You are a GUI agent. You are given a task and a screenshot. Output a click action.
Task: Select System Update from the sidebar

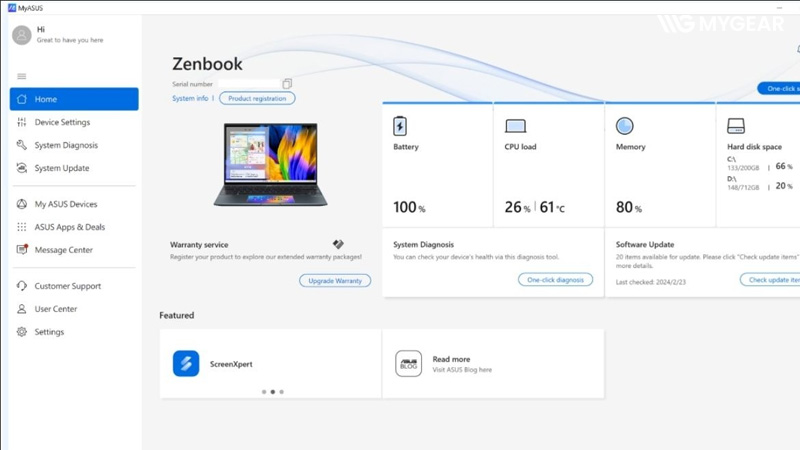point(62,168)
